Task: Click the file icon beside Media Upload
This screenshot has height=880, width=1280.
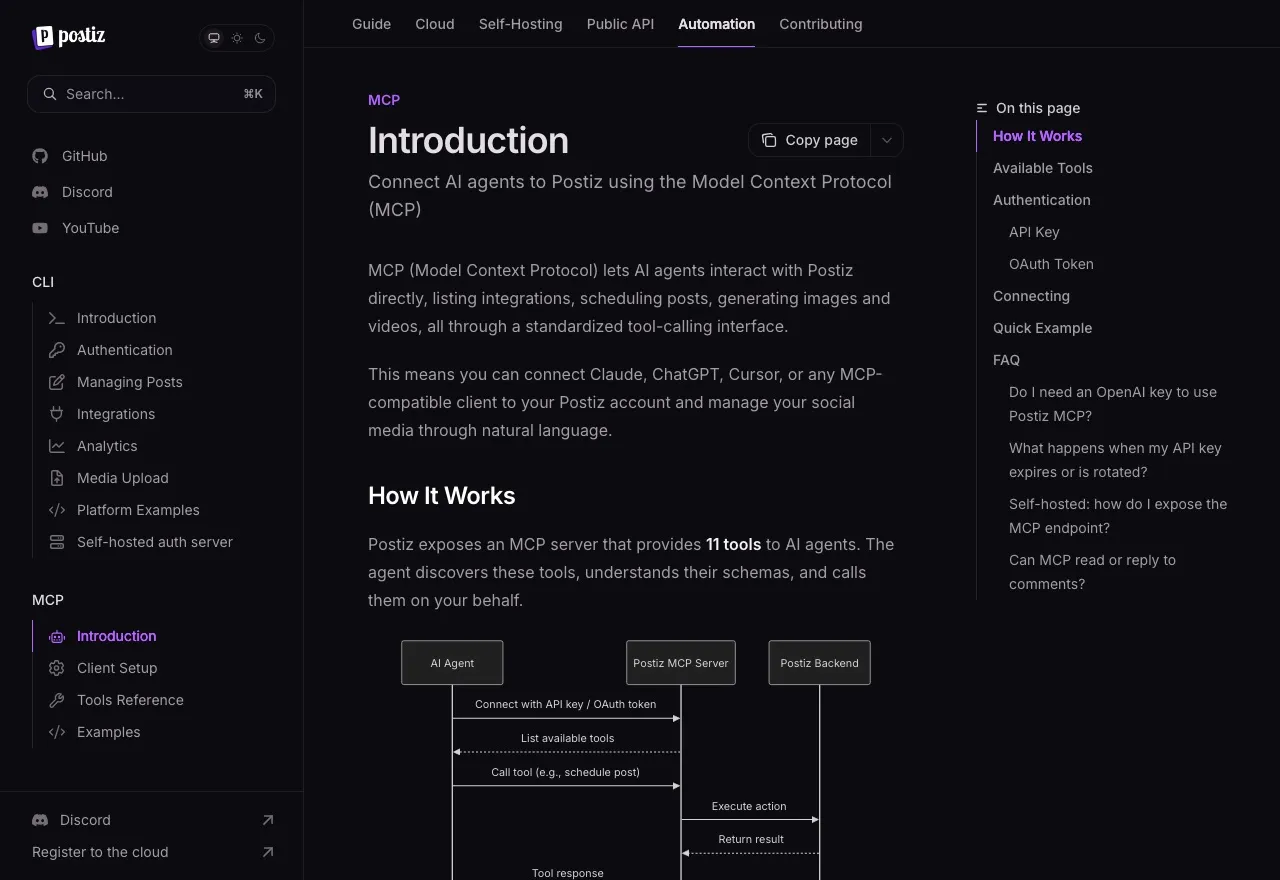Action: (57, 478)
